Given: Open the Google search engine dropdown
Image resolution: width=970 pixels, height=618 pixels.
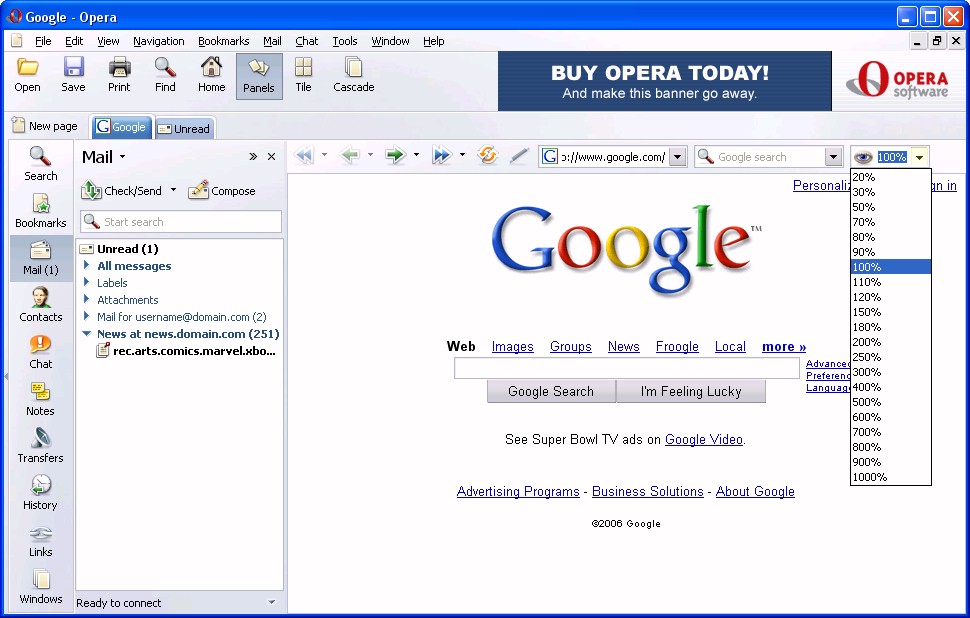Looking at the screenshot, I should (833, 157).
